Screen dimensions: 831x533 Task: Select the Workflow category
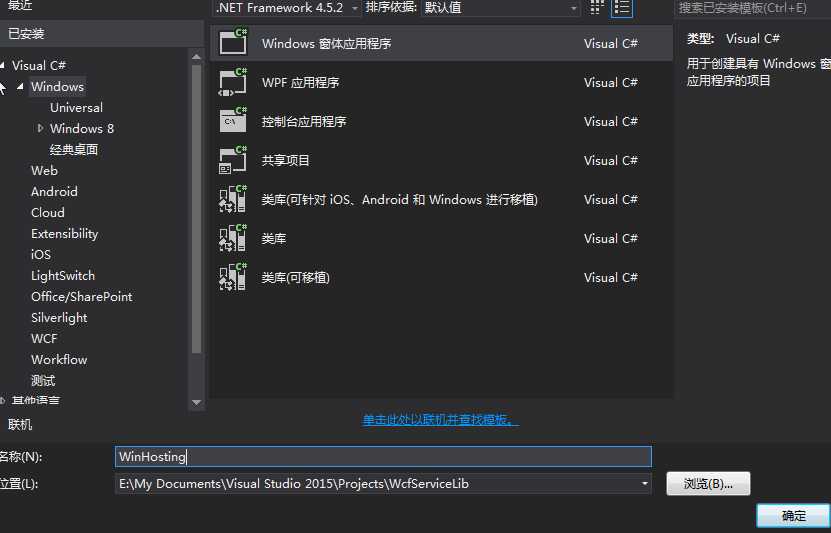pos(59,360)
